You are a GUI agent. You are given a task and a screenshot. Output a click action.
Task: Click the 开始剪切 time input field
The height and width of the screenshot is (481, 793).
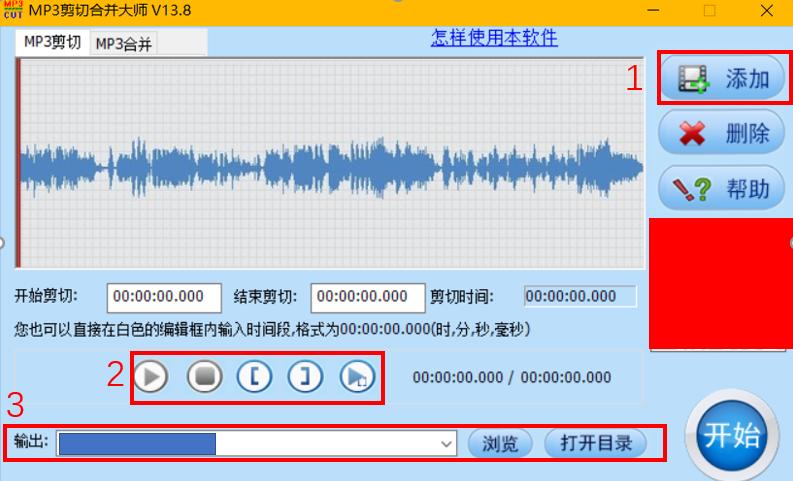(164, 297)
